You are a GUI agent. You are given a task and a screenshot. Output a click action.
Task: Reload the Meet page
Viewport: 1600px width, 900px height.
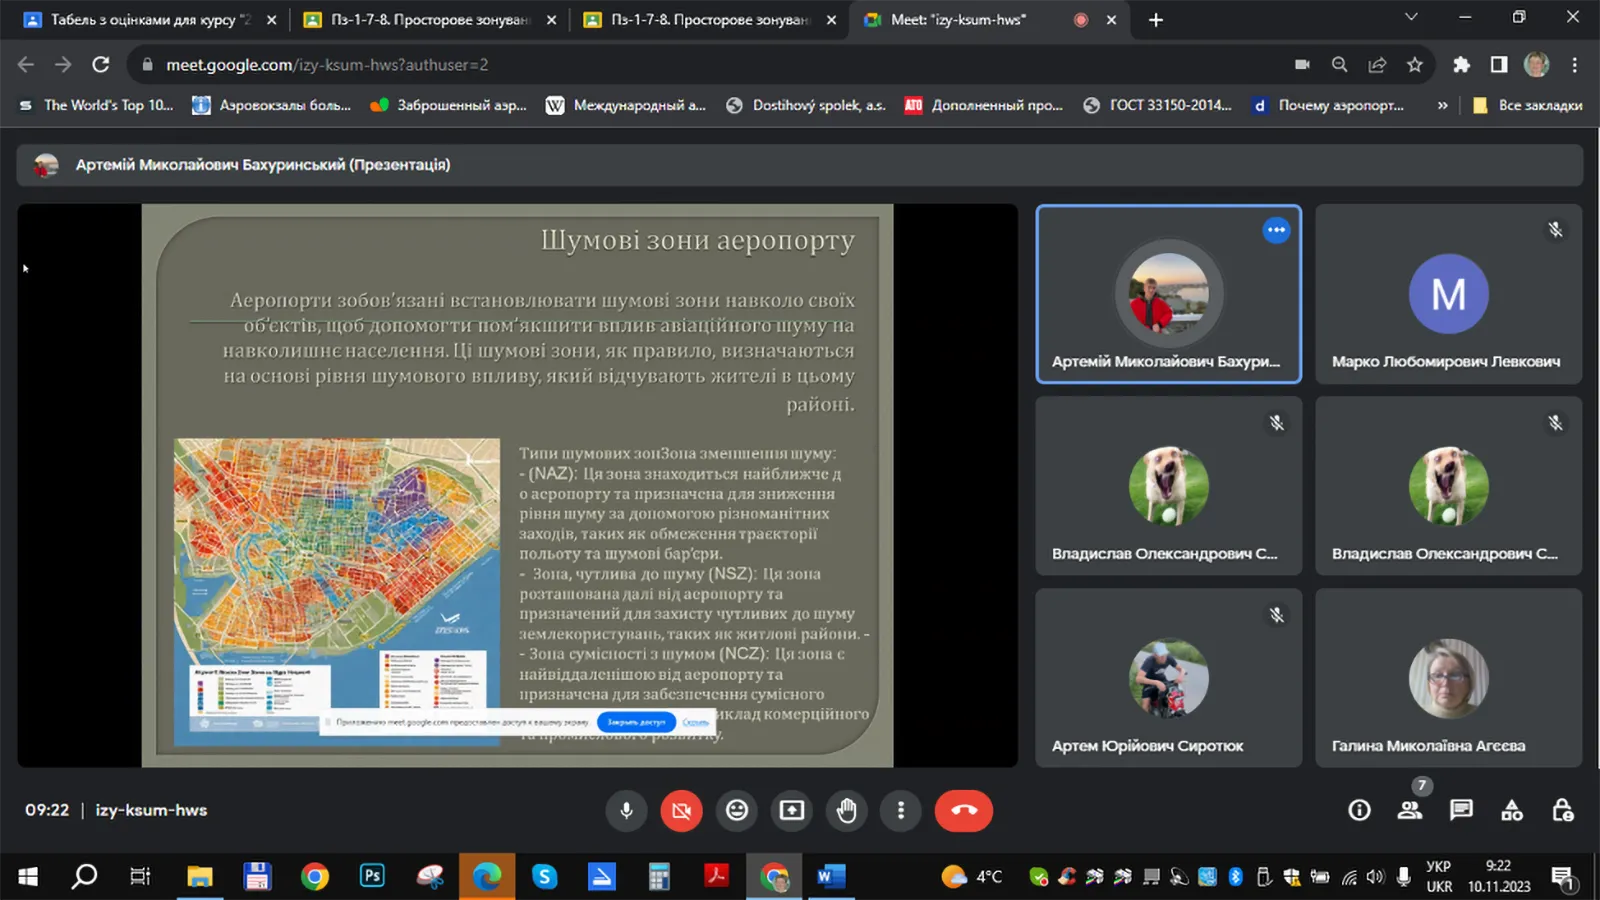pos(101,64)
